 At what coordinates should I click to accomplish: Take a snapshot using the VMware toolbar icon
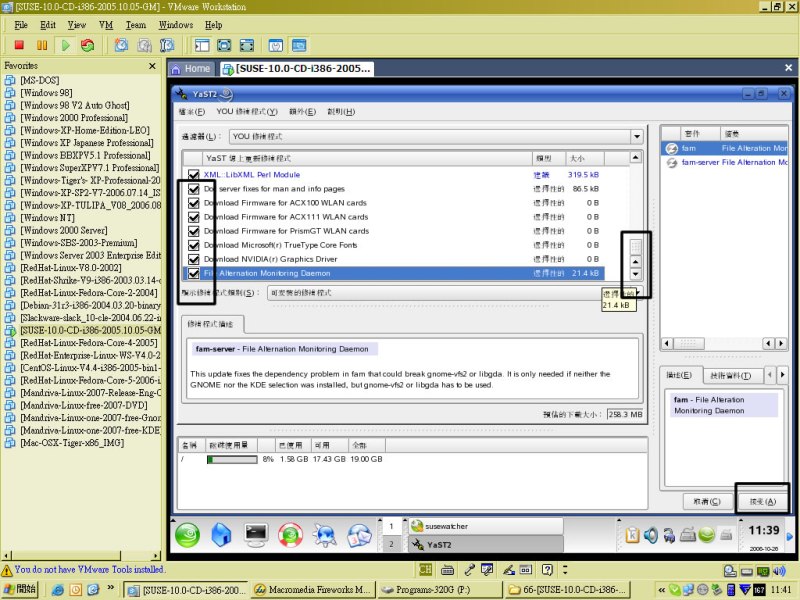point(121,45)
